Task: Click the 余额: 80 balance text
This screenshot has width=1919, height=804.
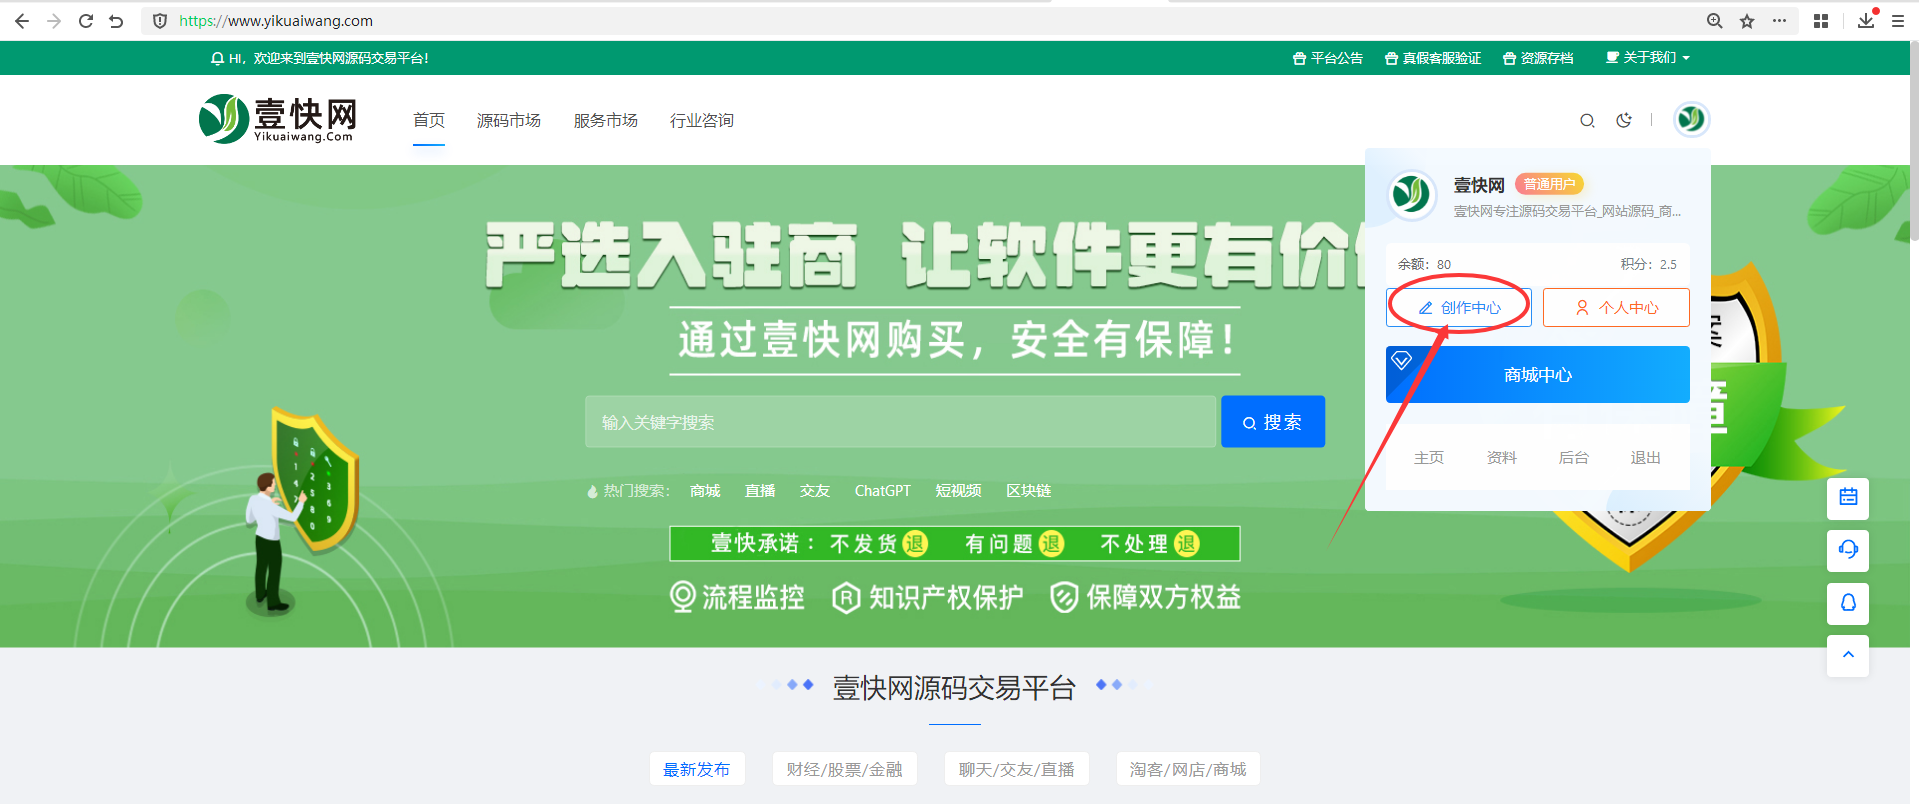Action: click(x=1424, y=264)
